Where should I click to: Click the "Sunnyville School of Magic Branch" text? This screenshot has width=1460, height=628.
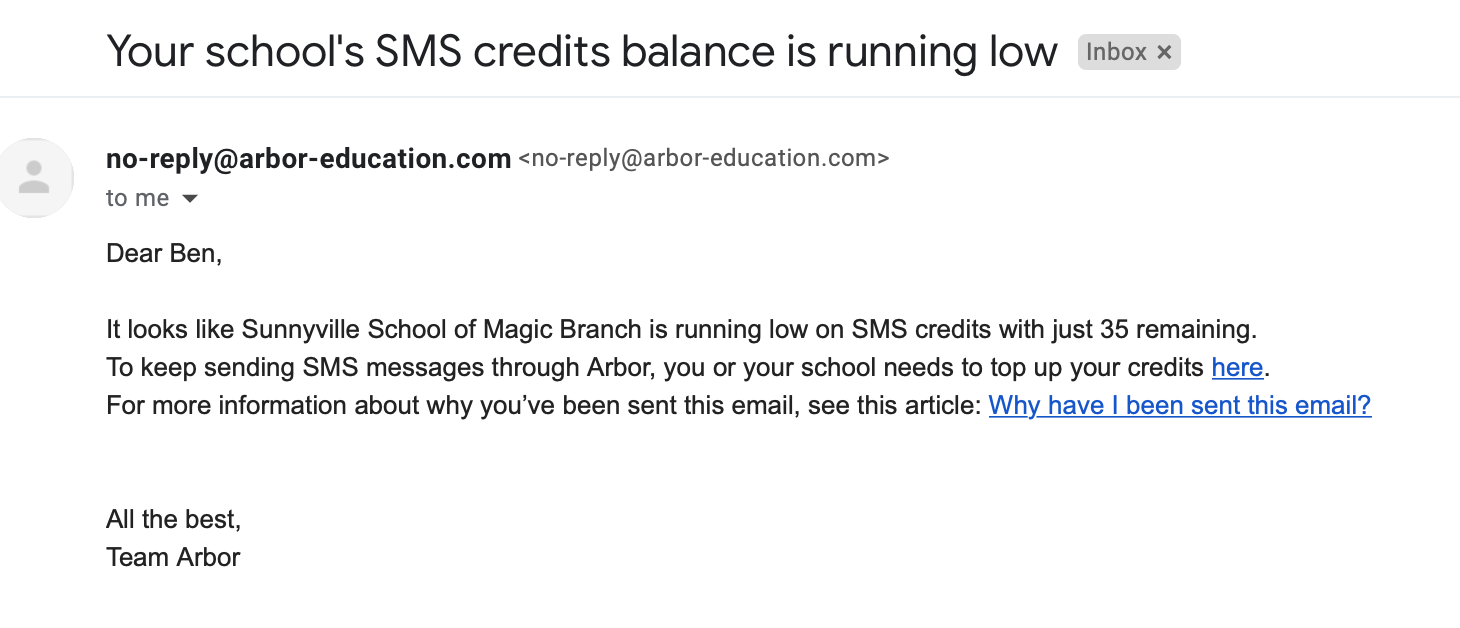point(440,329)
